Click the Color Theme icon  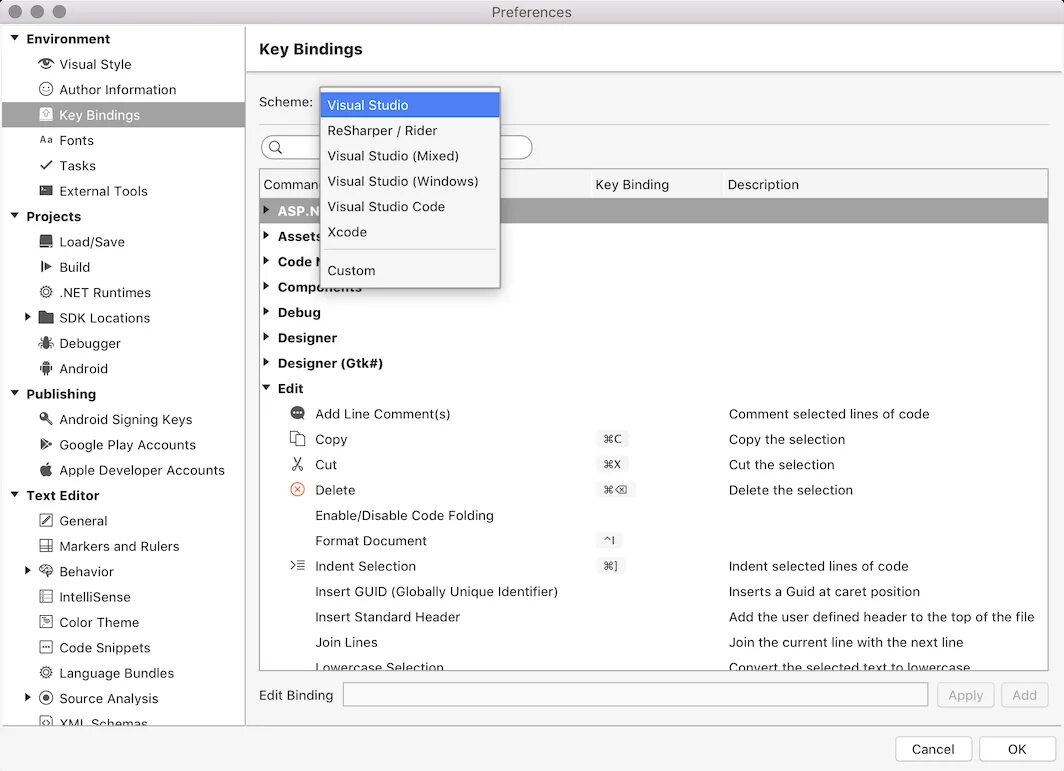[46, 622]
